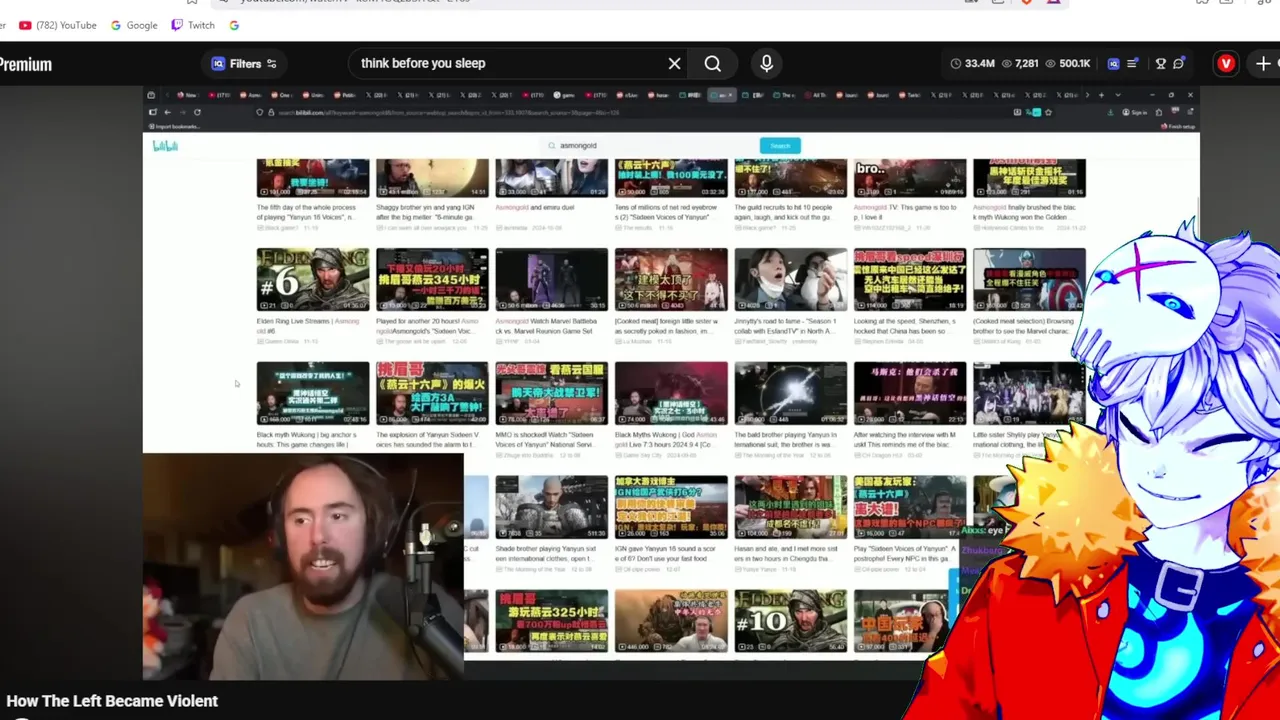This screenshot has width=1280, height=720.
Task: Click the magnifying glass search icon
Action: pos(712,64)
